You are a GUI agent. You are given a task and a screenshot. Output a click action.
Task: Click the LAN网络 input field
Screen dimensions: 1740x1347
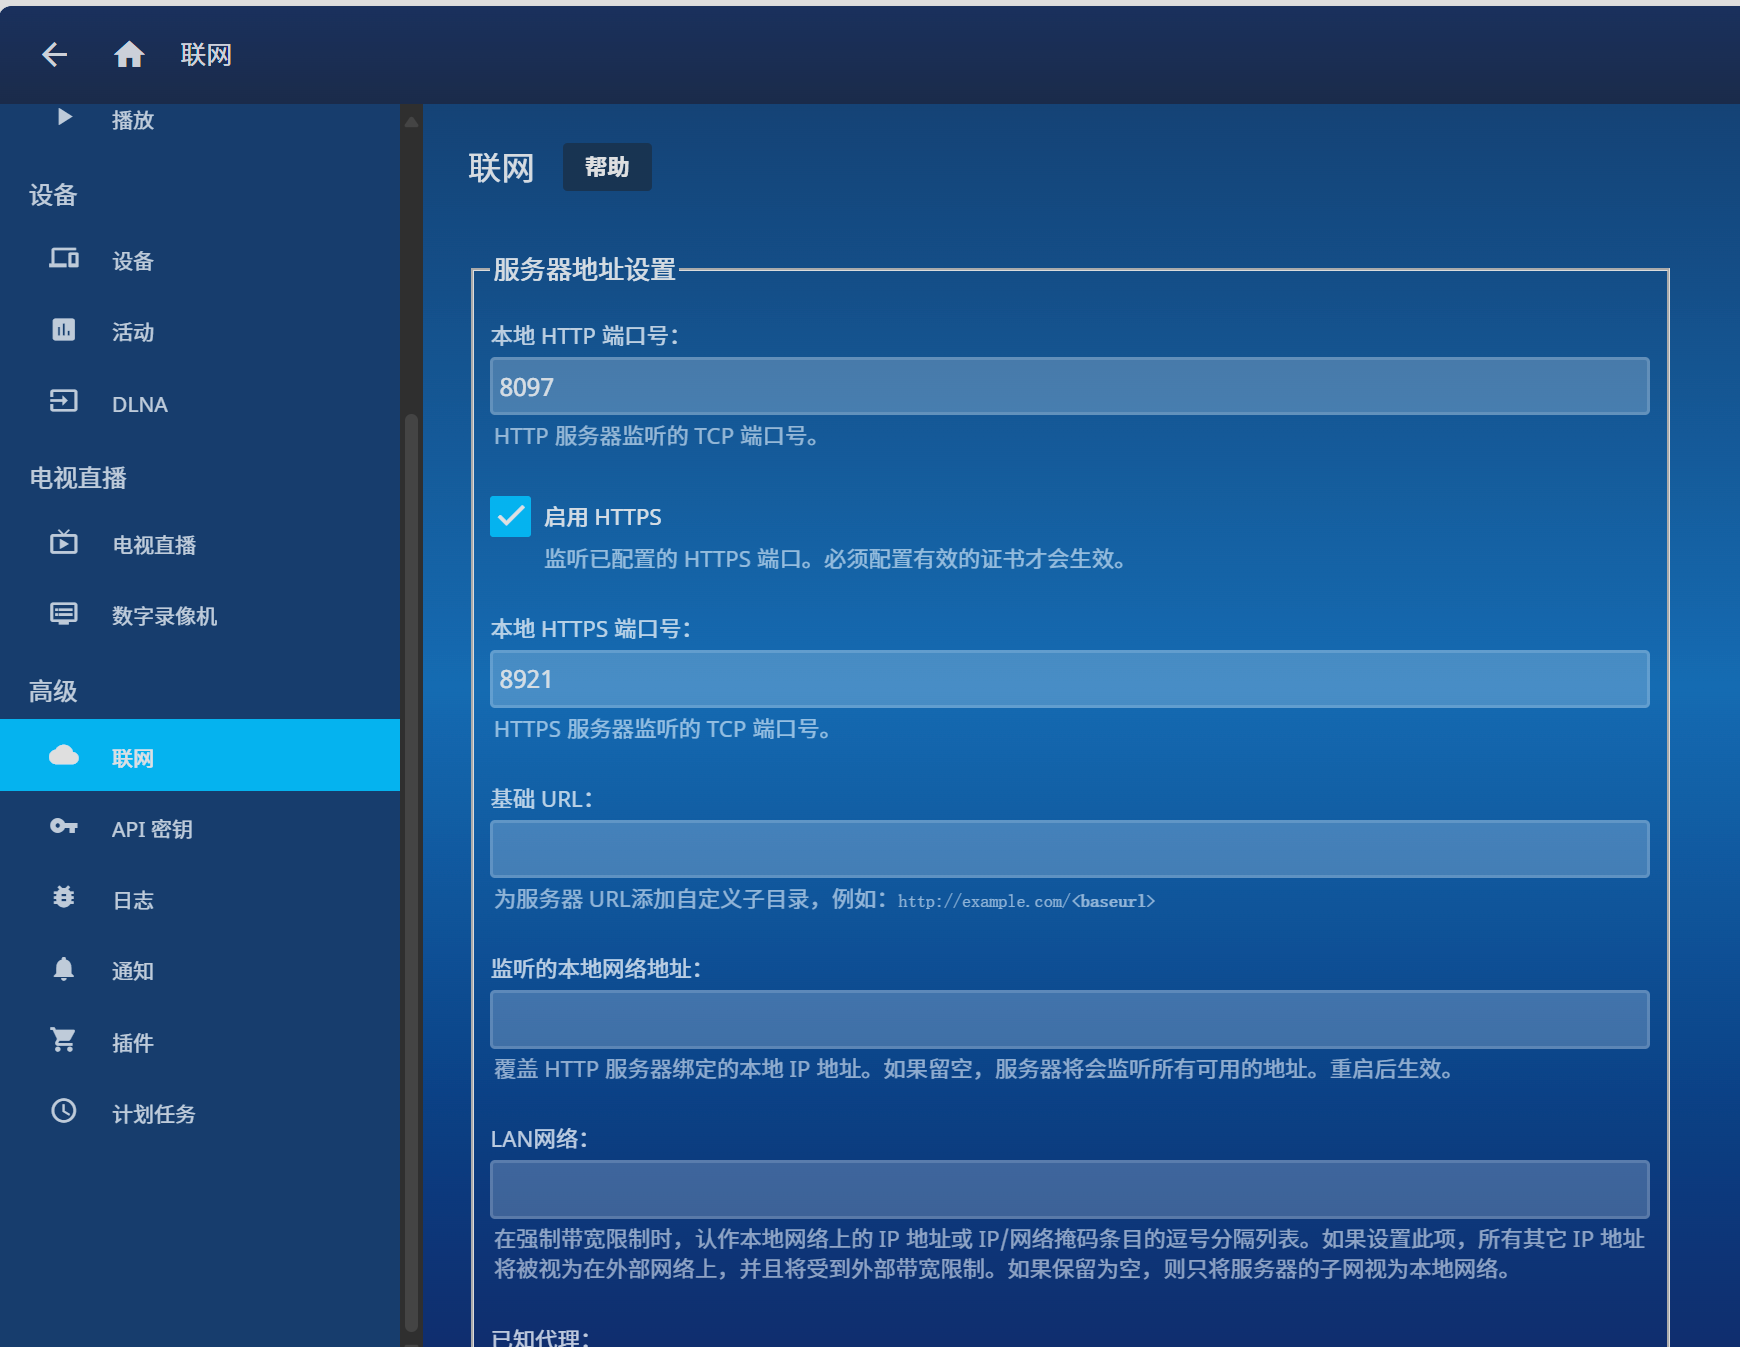coord(1069,1189)
